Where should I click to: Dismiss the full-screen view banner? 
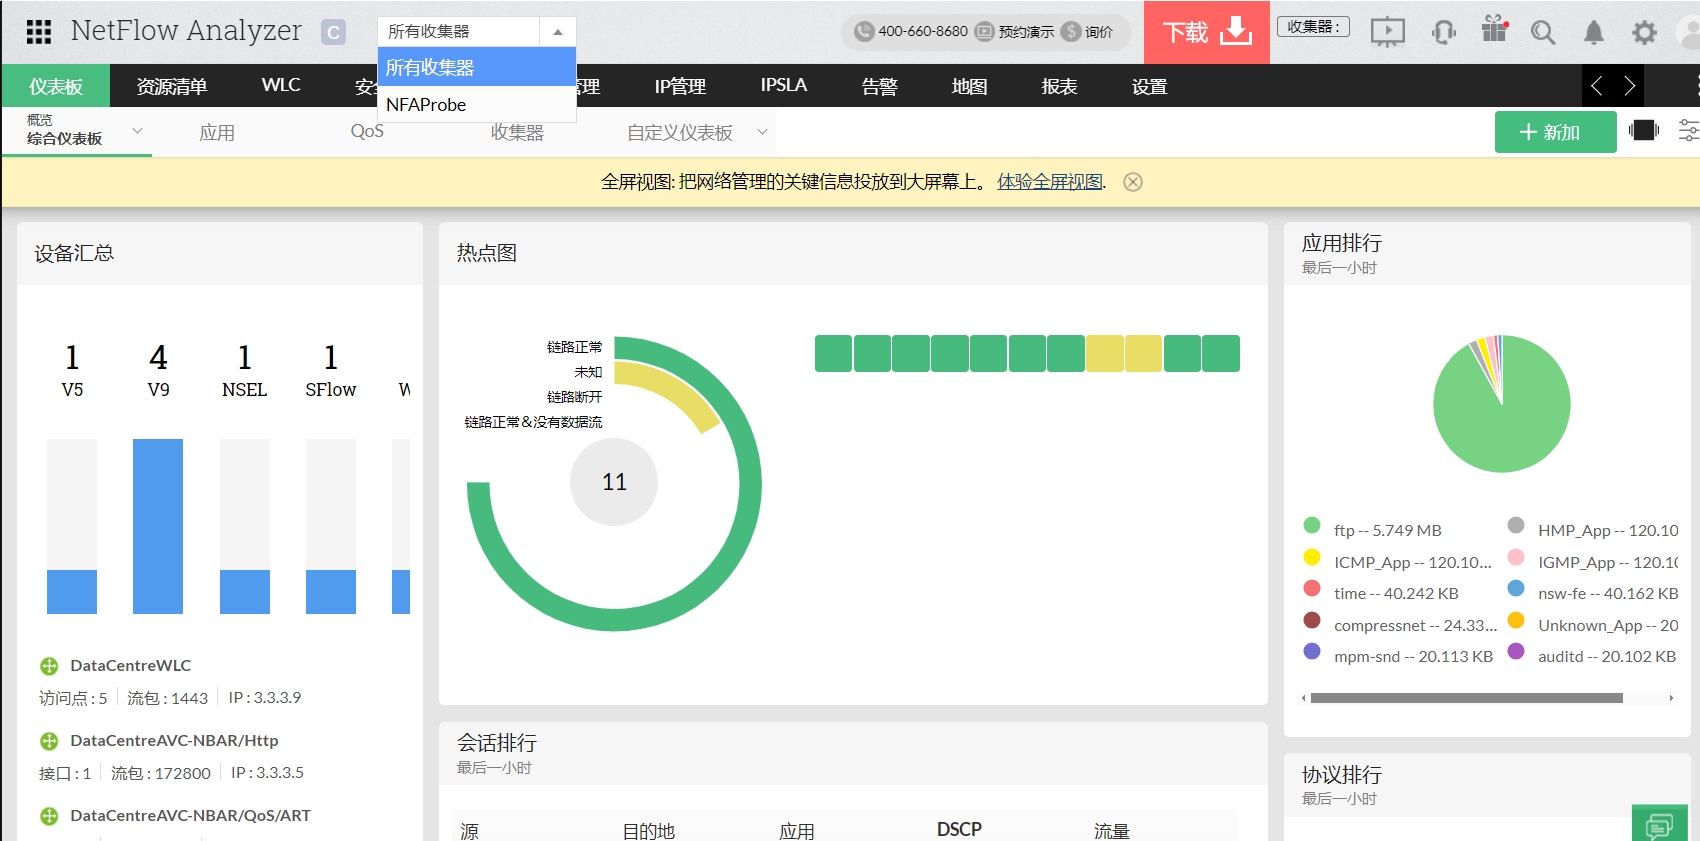(1133, 182)
